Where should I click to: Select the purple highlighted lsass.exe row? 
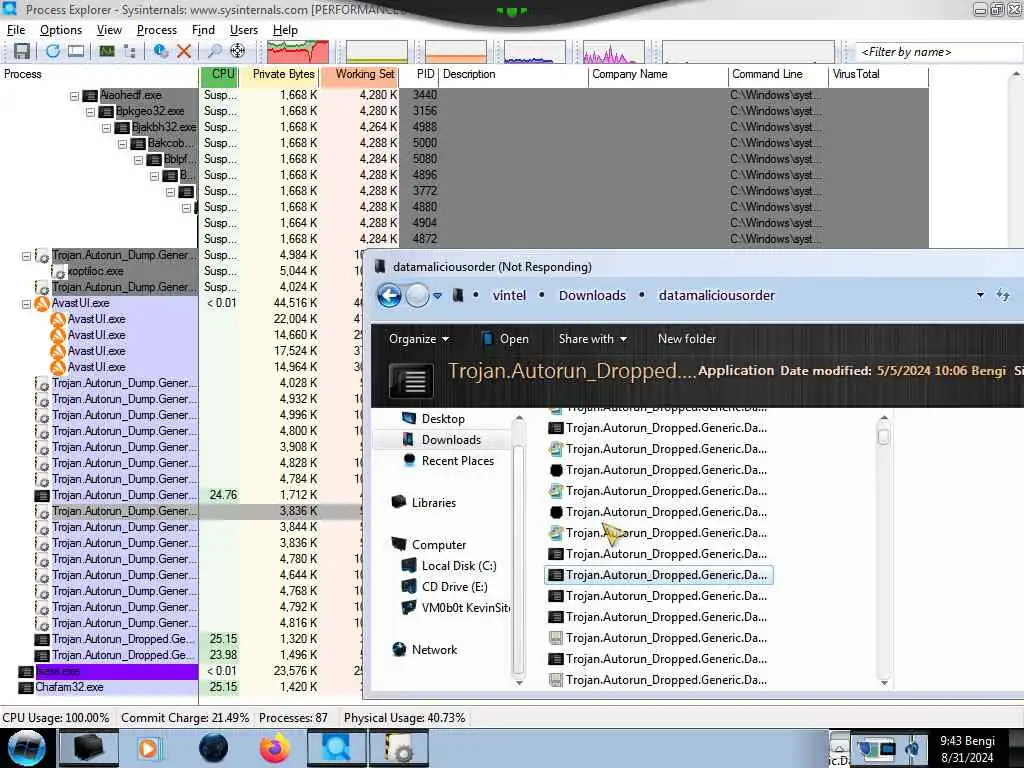point(116,671)
